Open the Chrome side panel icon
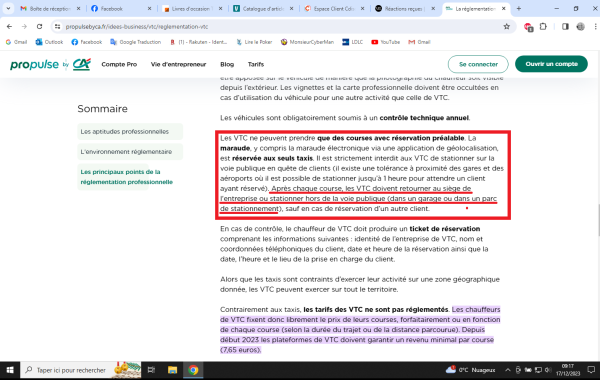Viewport: 600px width, 380px height. [565, 26]
